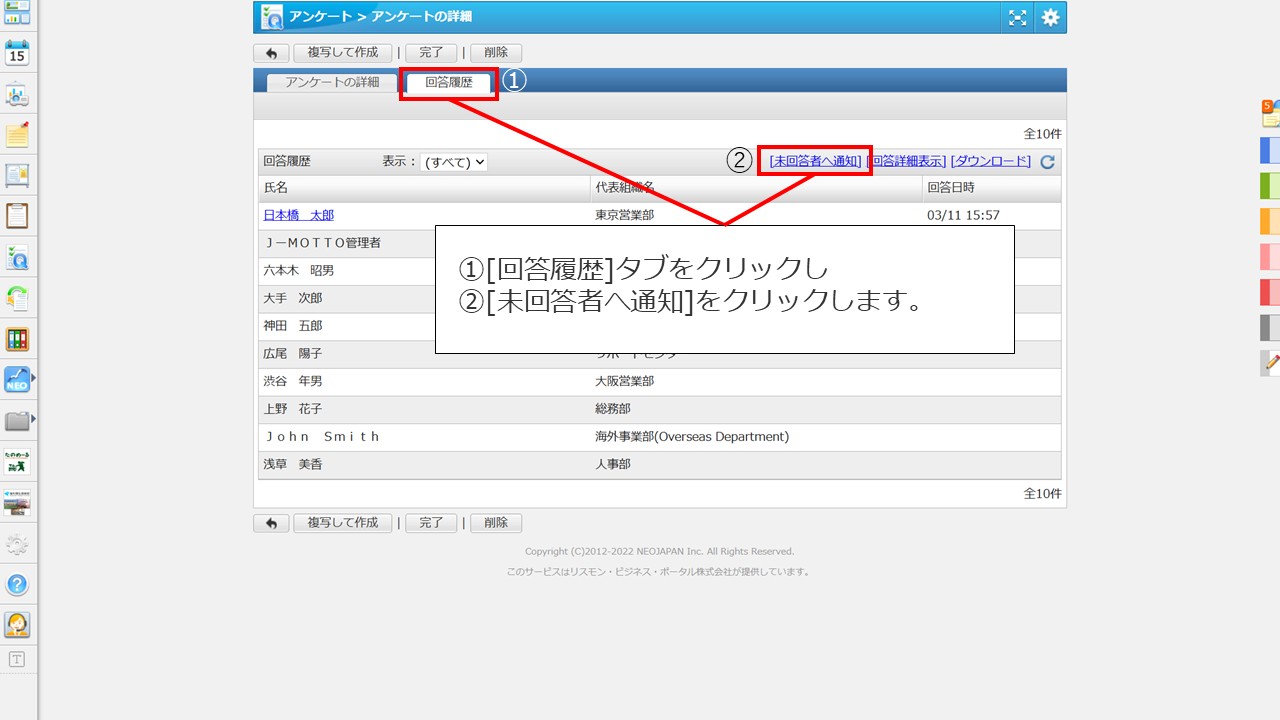Click the bottom 複写して作成 button
1280x720 pixels.
(x=343, y=523)
